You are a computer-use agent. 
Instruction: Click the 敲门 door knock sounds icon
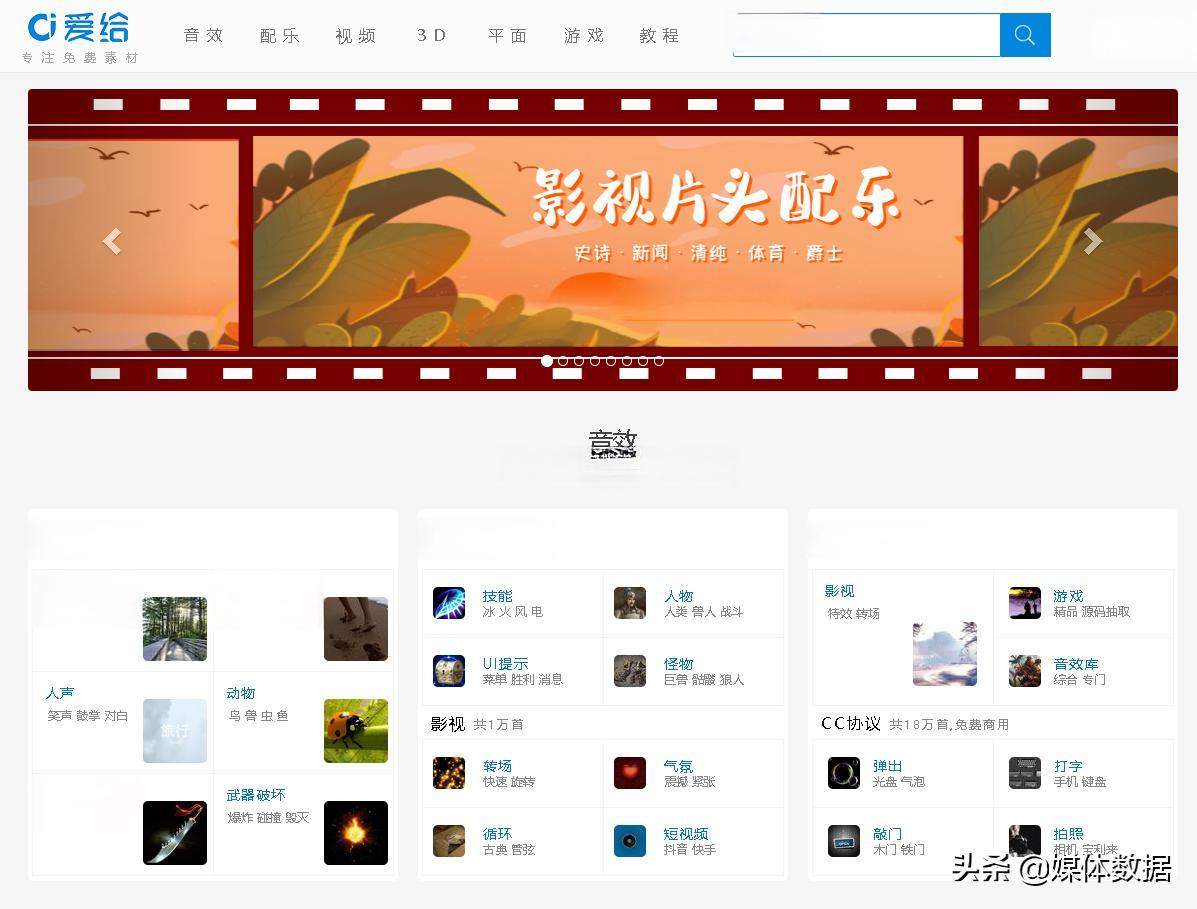[x=844, y=841]
